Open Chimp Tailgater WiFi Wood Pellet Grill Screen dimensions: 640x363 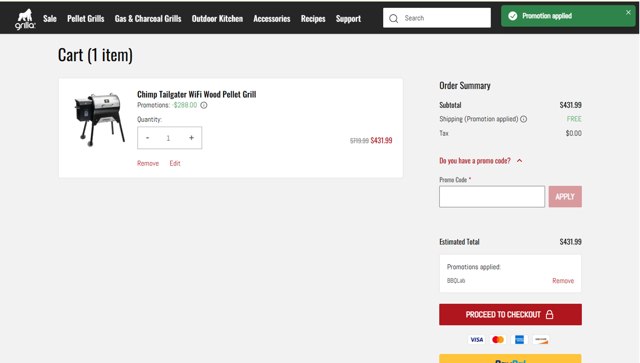[x=197, y=94]
